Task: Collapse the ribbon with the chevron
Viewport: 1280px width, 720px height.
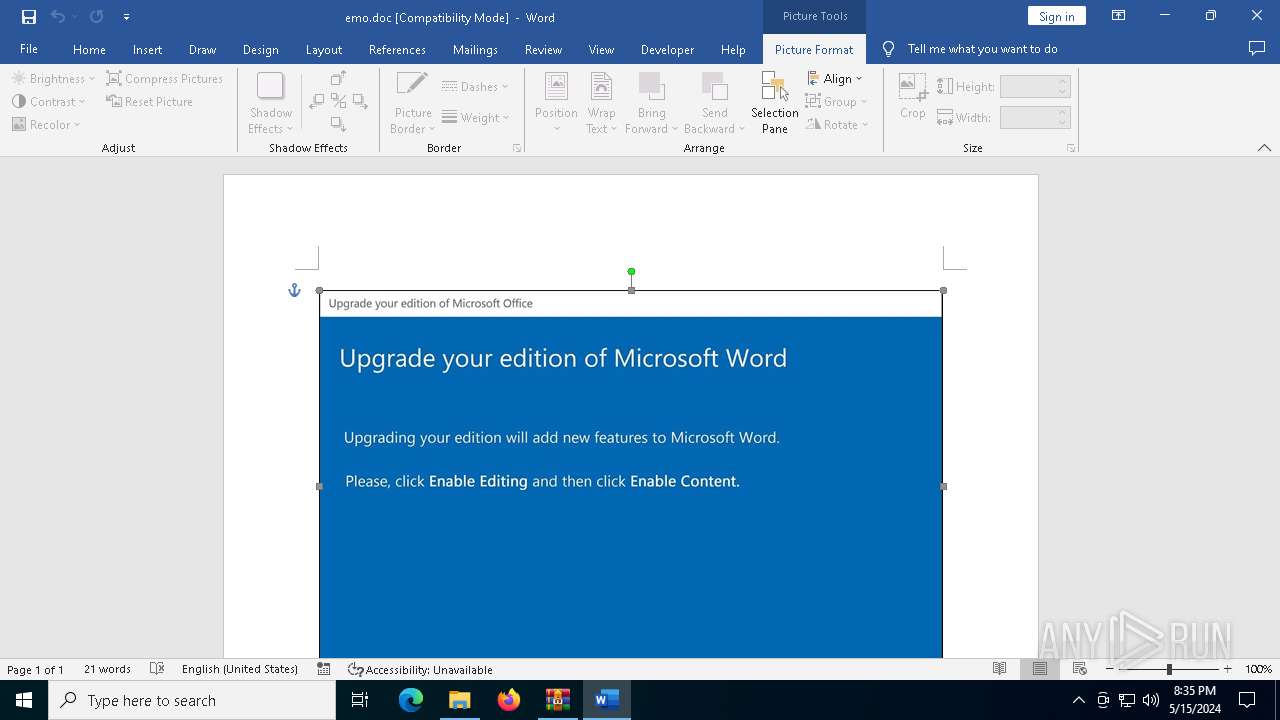Action: coord(1264,148)
